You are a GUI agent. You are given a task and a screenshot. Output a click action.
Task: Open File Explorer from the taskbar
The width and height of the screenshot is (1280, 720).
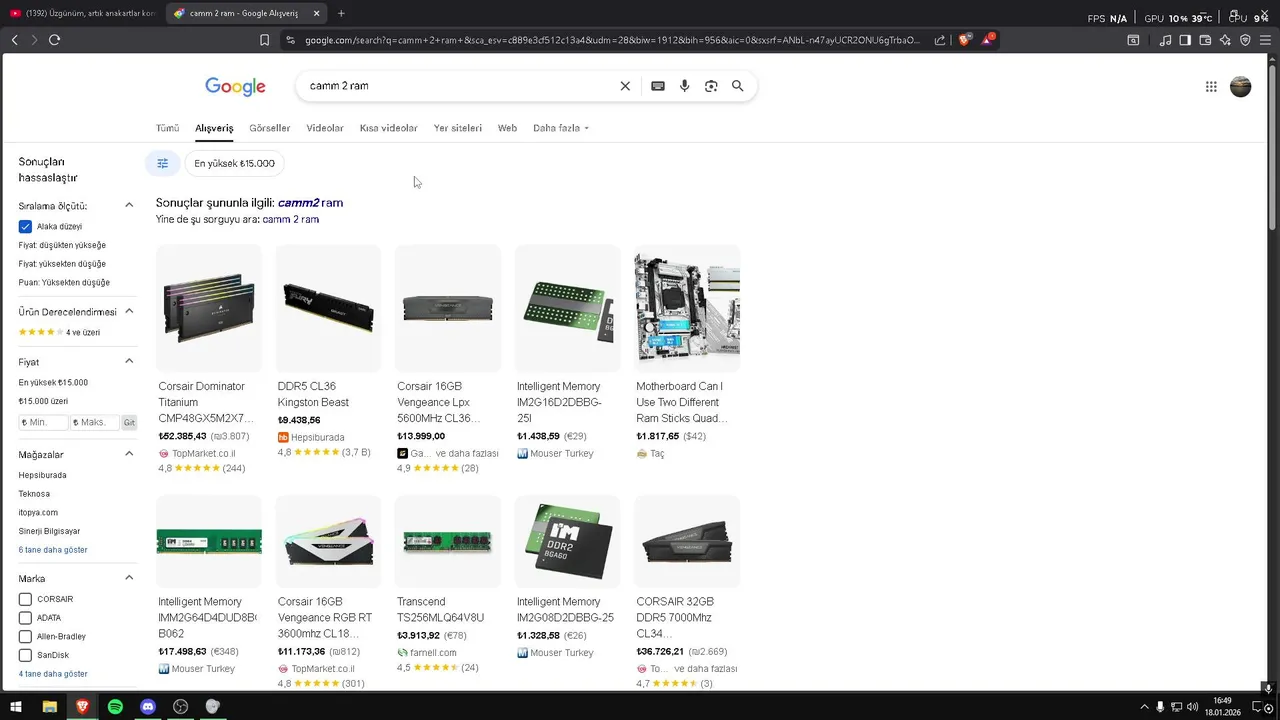49,706
